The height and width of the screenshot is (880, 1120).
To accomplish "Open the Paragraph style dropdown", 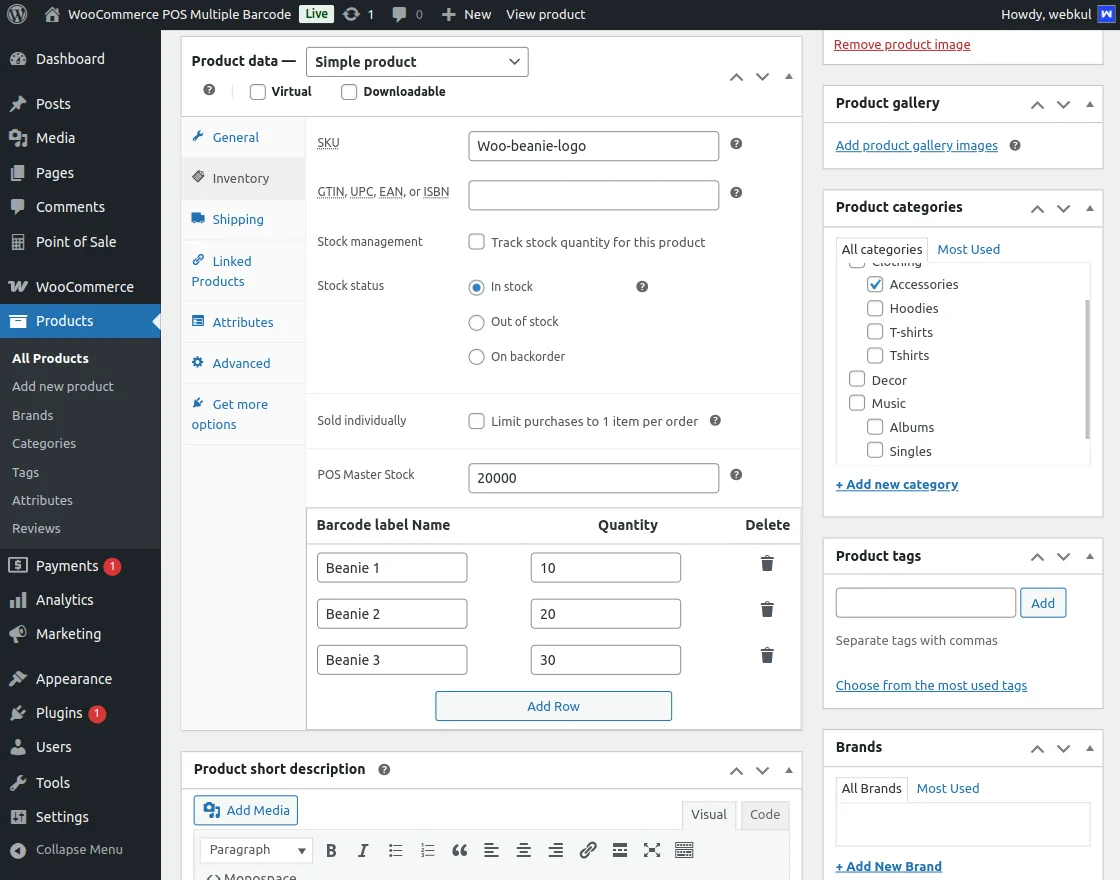I will (x=255, y=849).
